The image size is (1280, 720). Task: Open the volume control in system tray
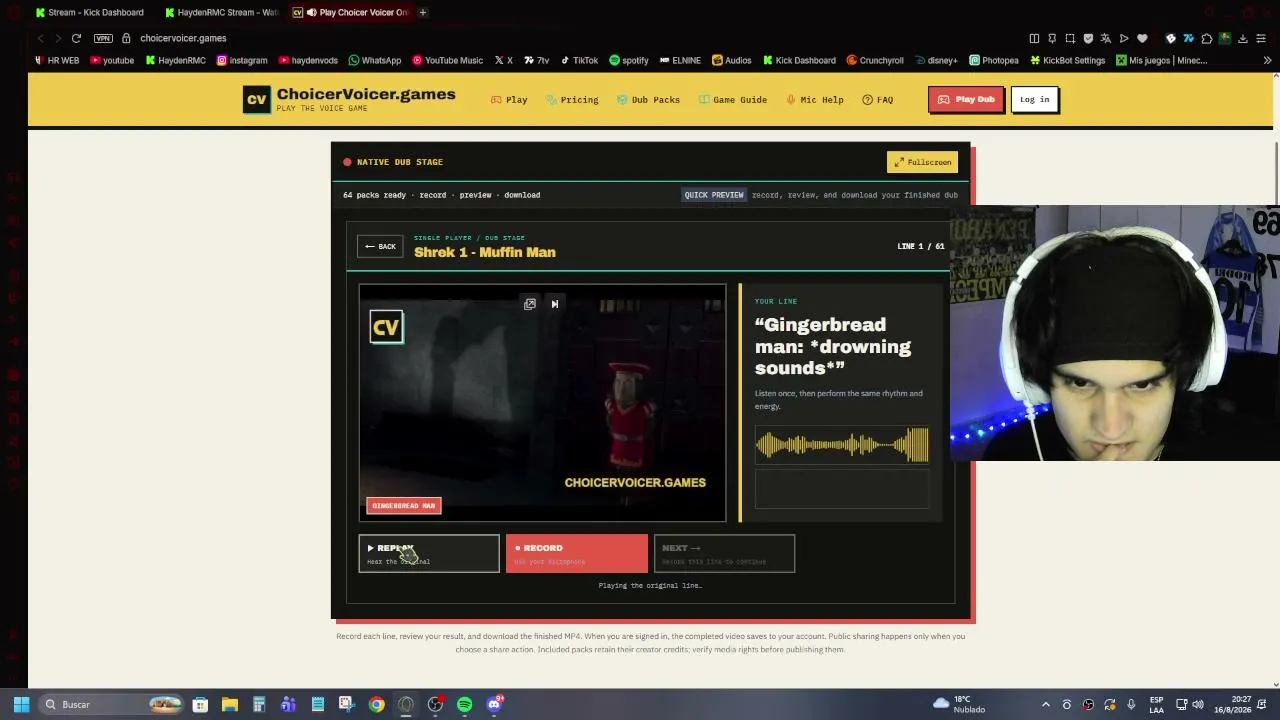click(1198, 704)
